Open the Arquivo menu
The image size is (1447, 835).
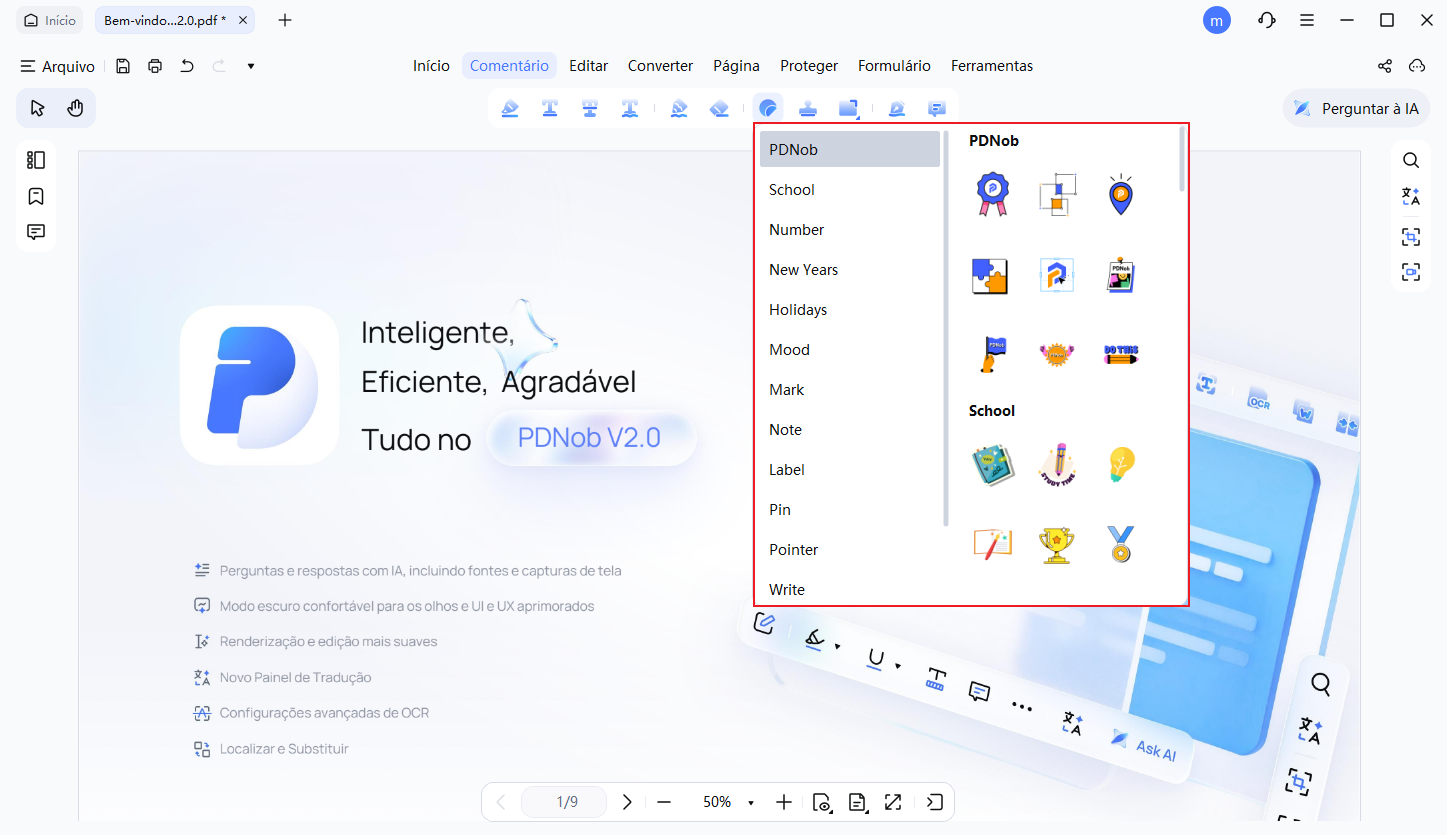tap(57, 65)
